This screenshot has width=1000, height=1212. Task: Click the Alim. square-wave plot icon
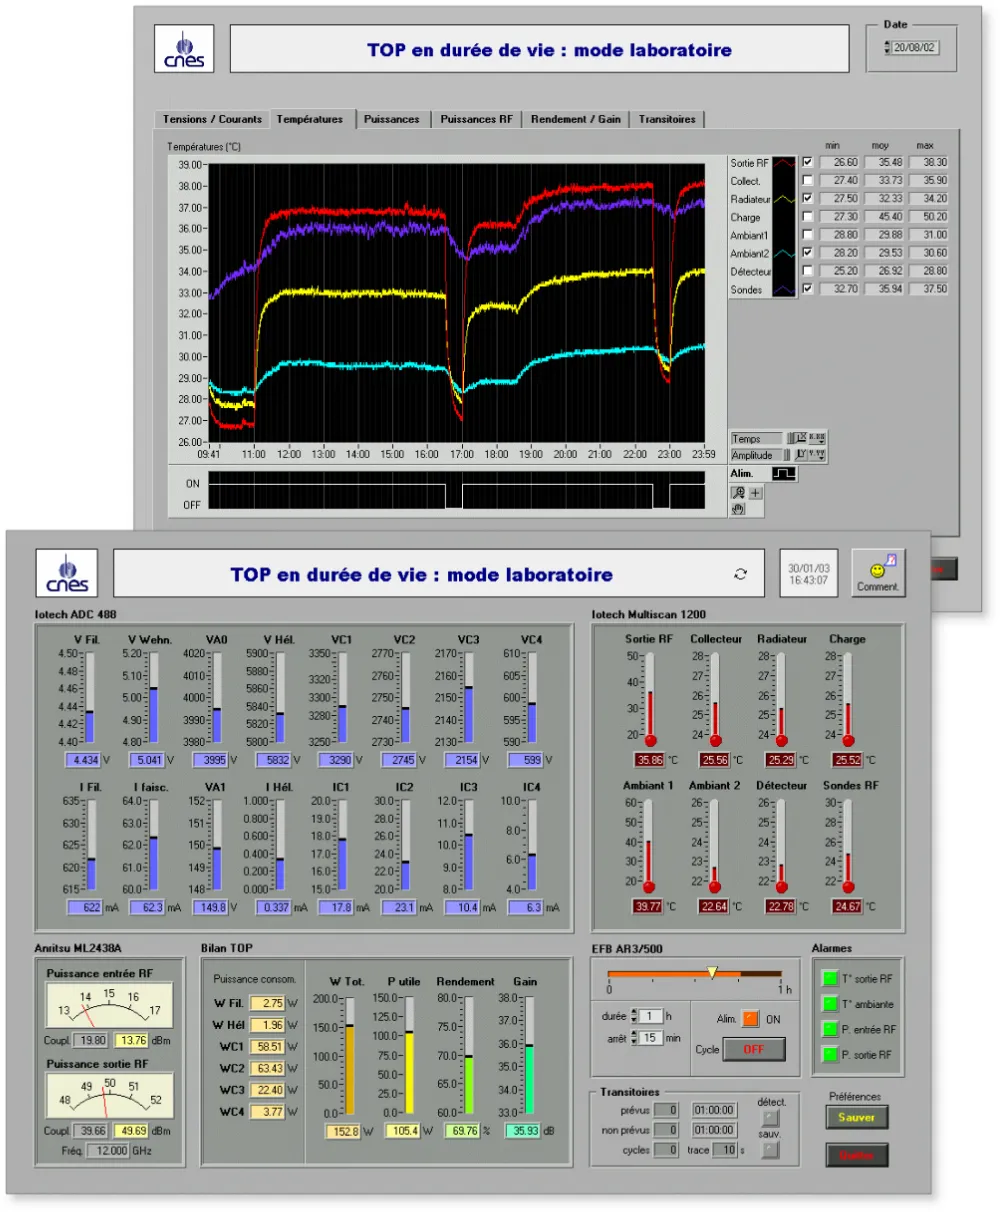click(x=783, y=473)
